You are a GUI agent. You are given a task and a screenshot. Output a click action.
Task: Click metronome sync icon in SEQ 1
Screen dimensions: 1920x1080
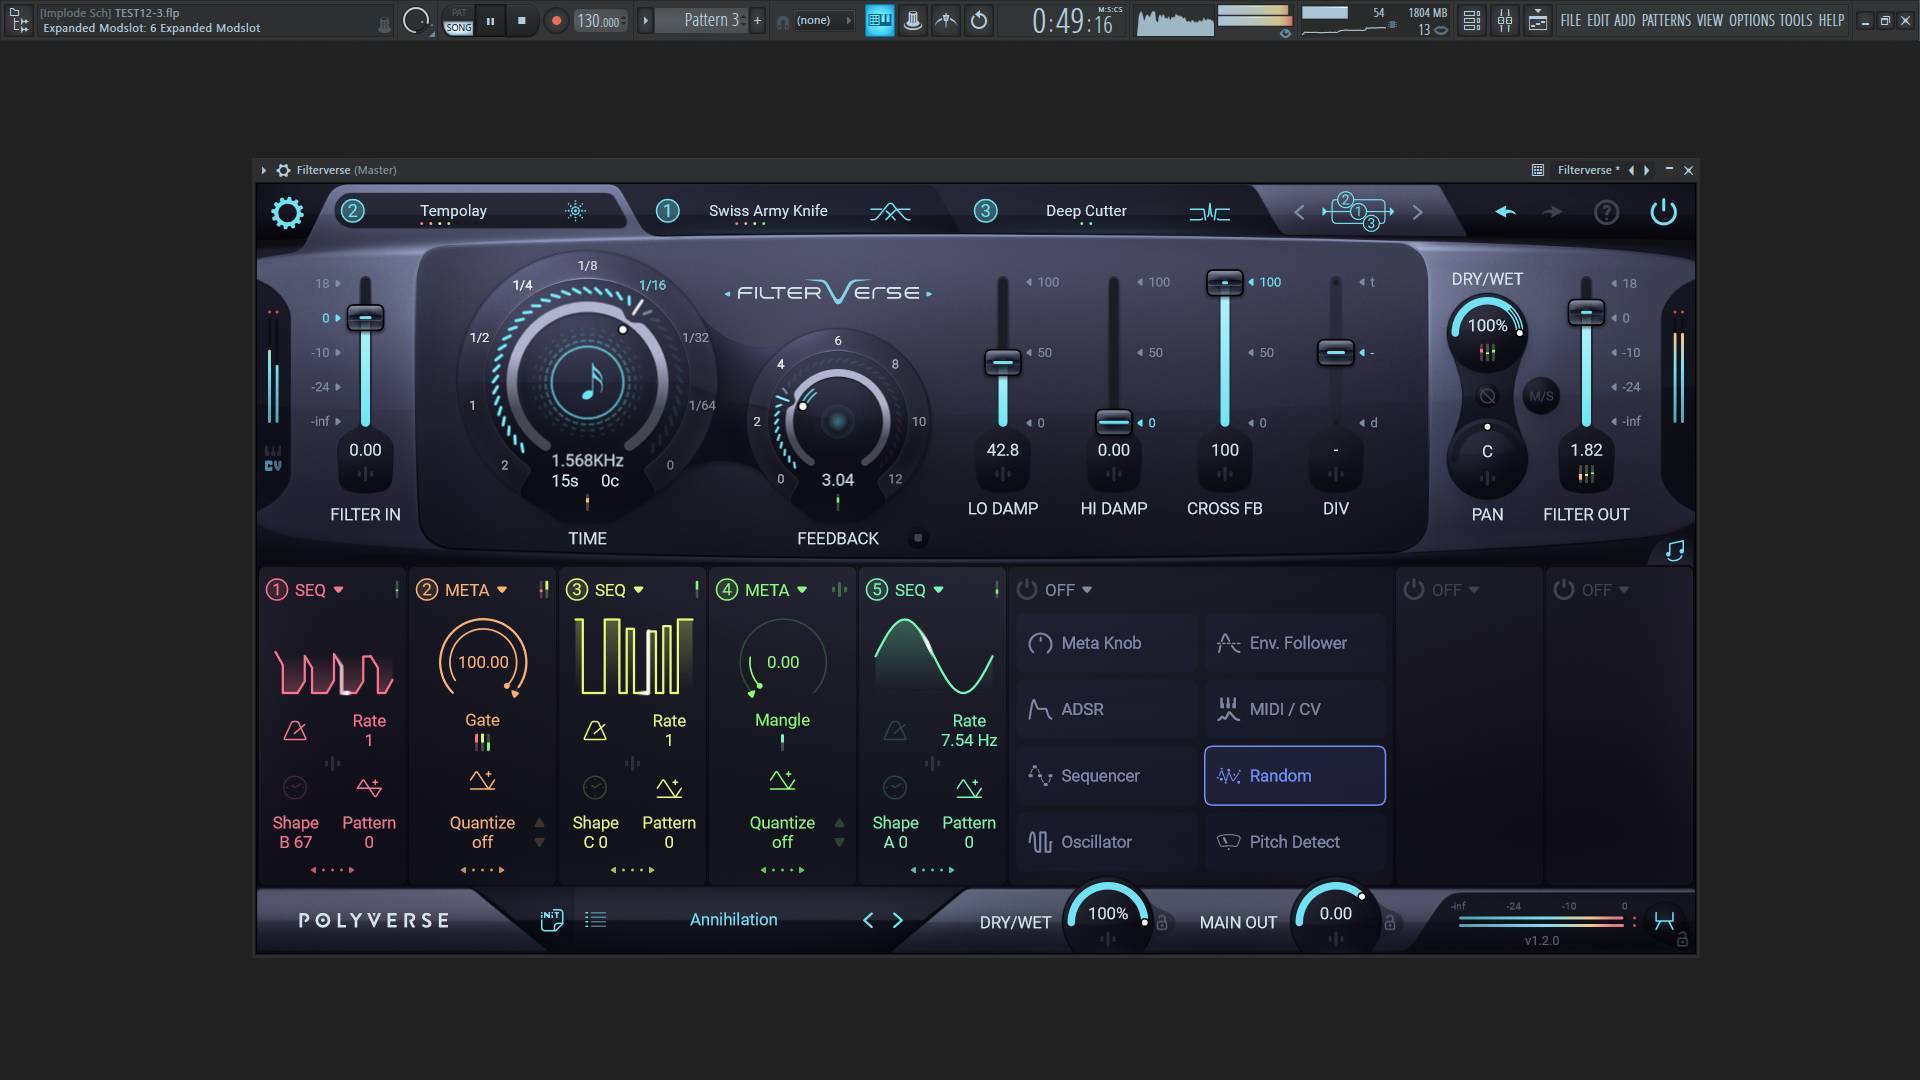295,731
